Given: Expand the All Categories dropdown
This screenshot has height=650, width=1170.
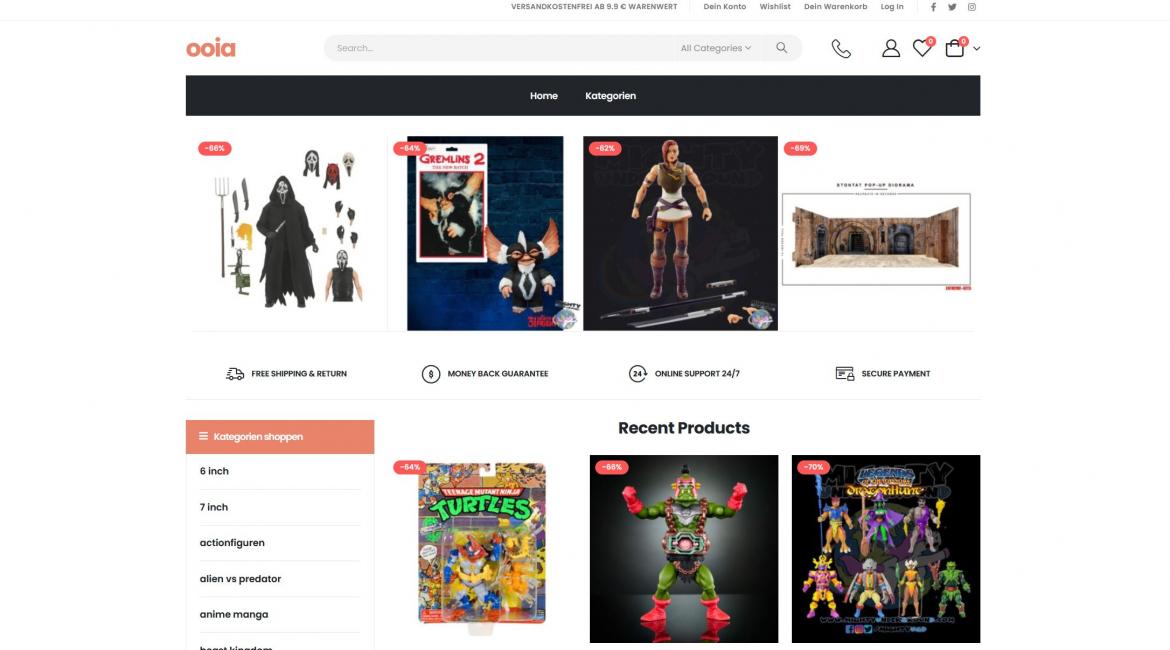Looking at the screenshot, I should coord(716,48).
